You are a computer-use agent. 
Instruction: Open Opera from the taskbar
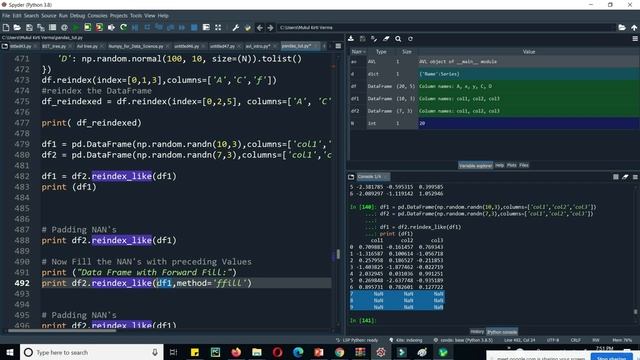(277, 352)
